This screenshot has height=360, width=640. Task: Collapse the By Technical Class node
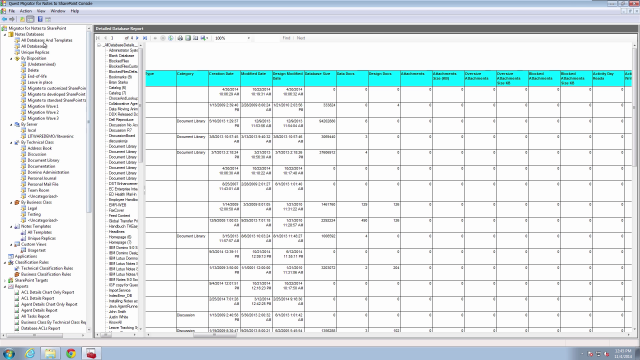point(11,142)
